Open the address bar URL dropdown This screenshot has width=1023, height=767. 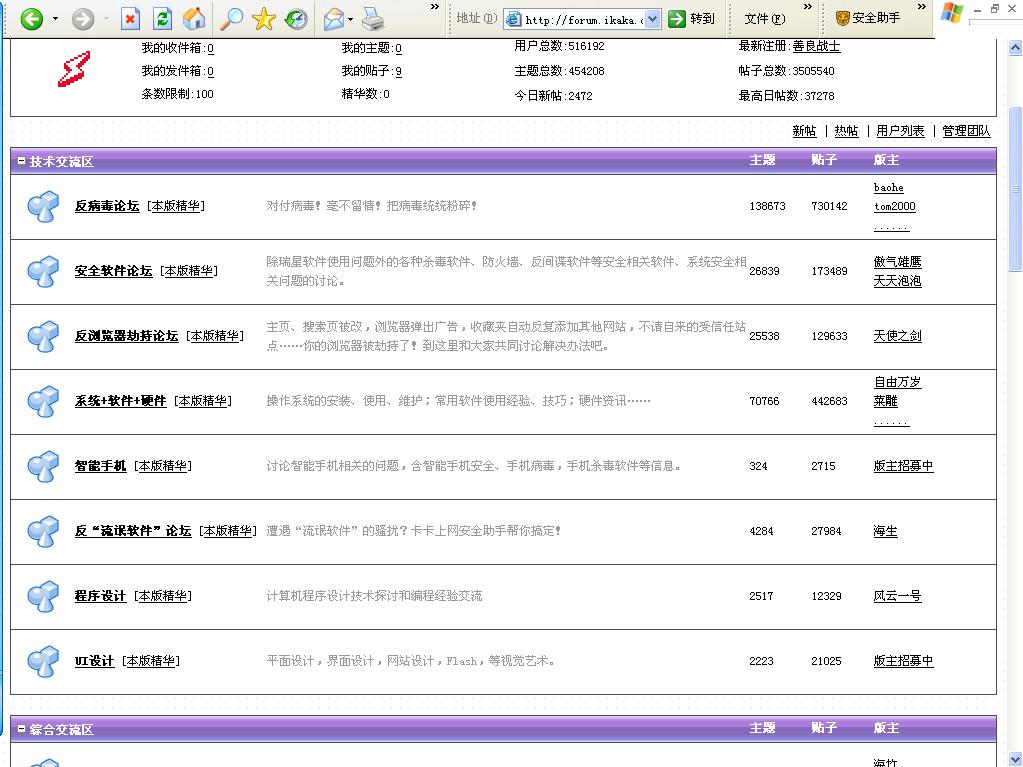click(653, 19)
